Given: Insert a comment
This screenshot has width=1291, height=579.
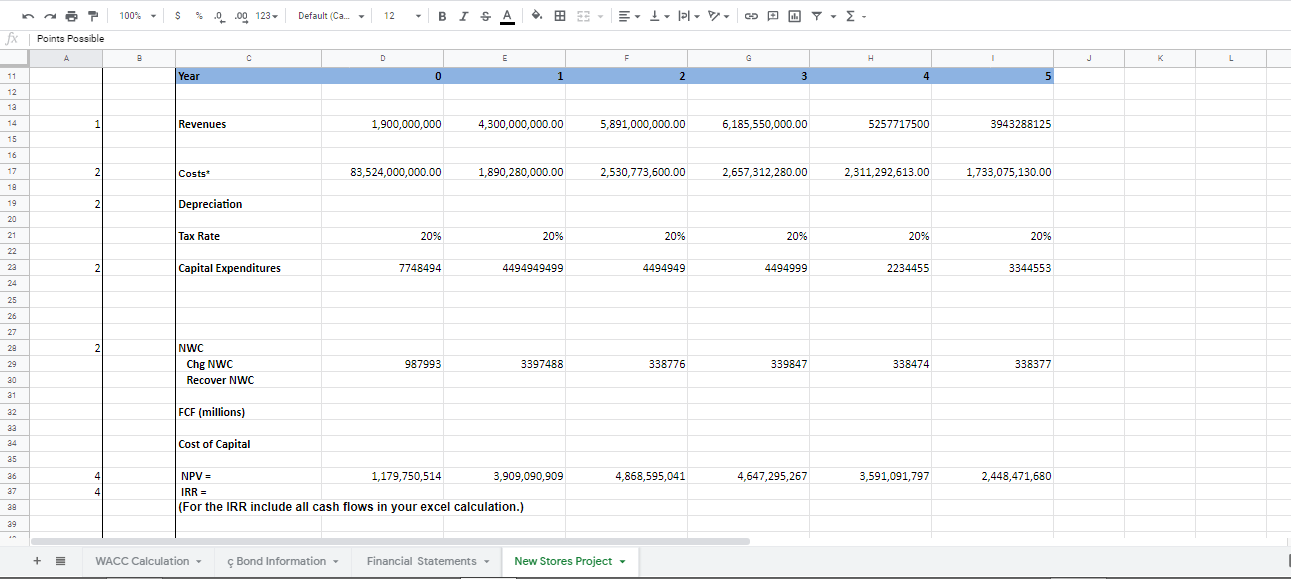Looking at the screenshot, I should tap(772, 15).
